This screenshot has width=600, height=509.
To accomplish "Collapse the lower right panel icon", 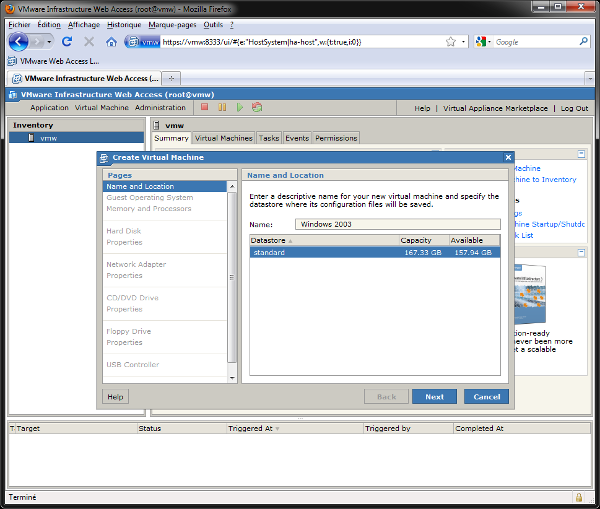I will (581, 253).
